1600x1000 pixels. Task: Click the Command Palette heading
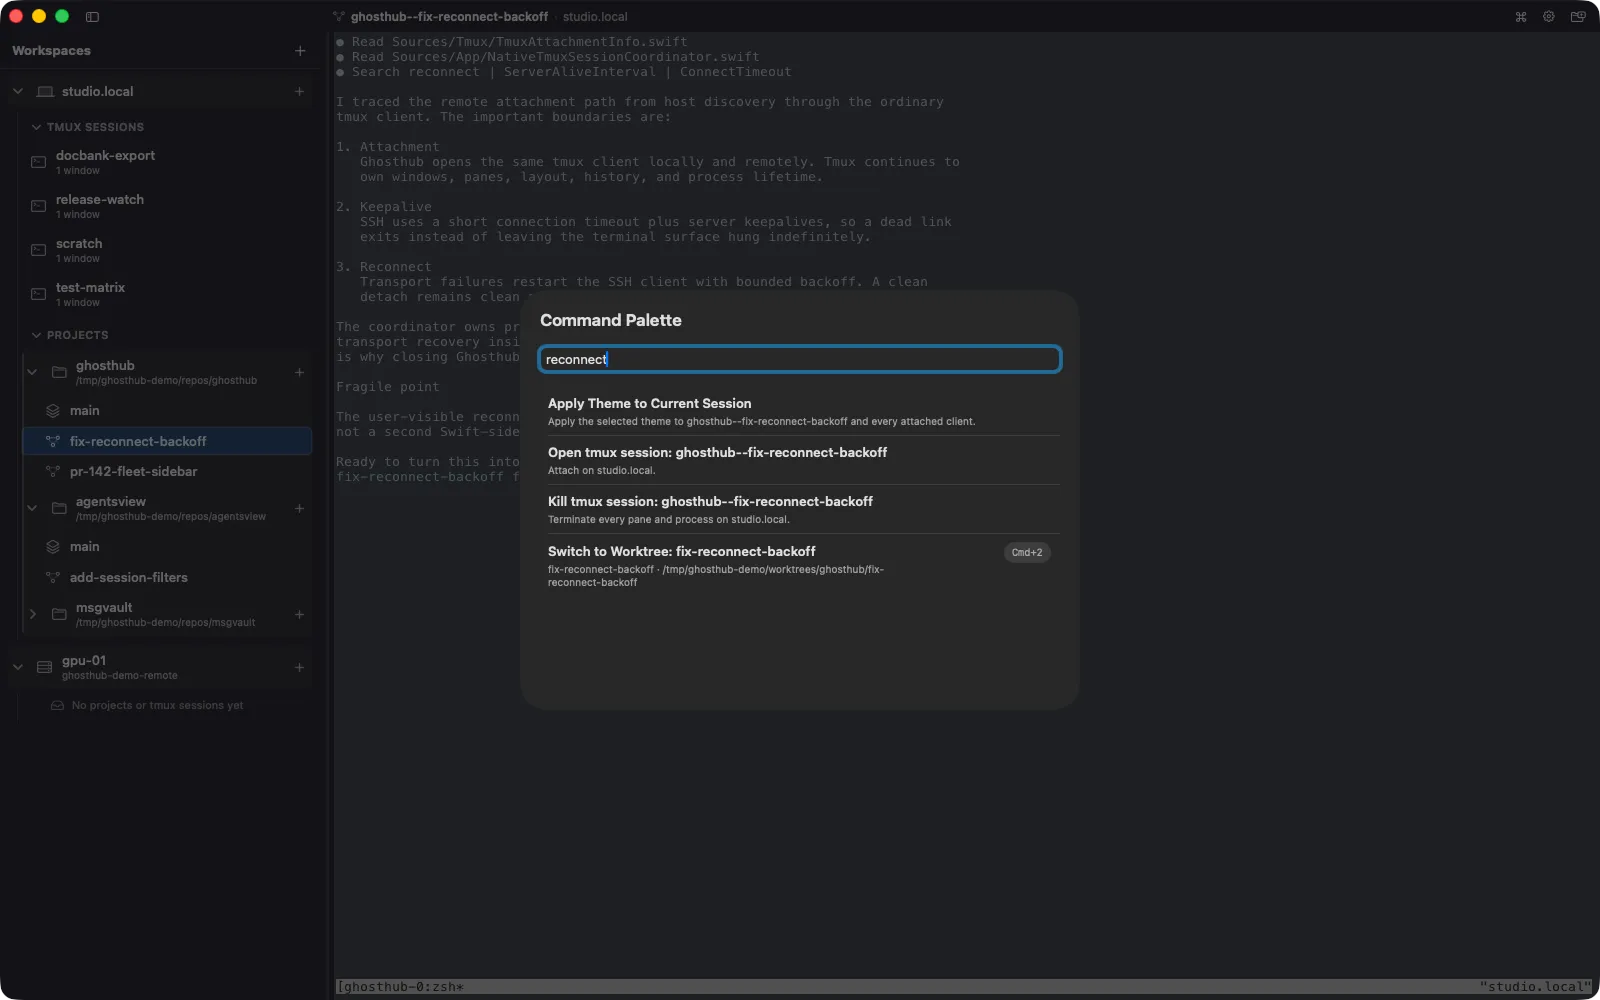(611, 320)
